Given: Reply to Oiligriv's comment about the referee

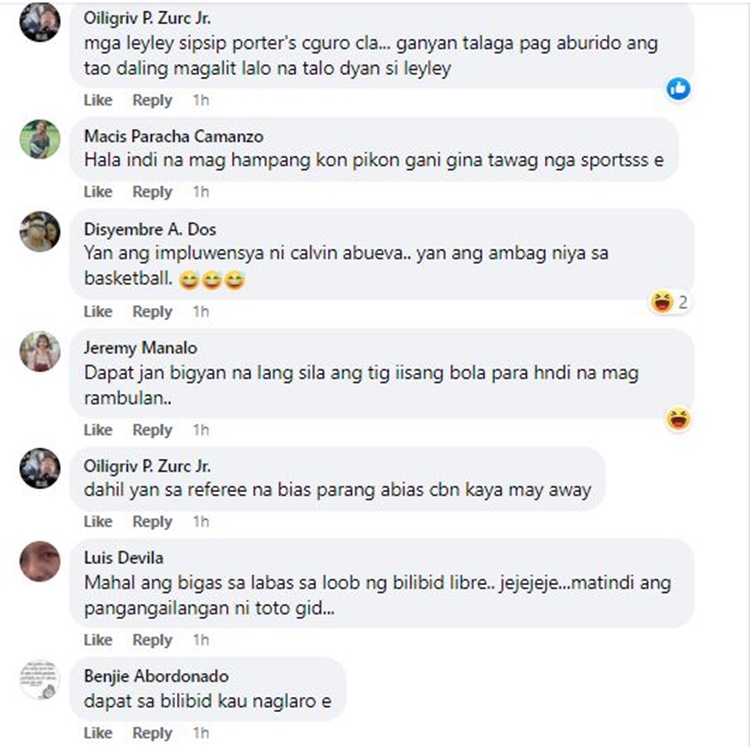Looking at the screenshot, I should coord(152,521).
